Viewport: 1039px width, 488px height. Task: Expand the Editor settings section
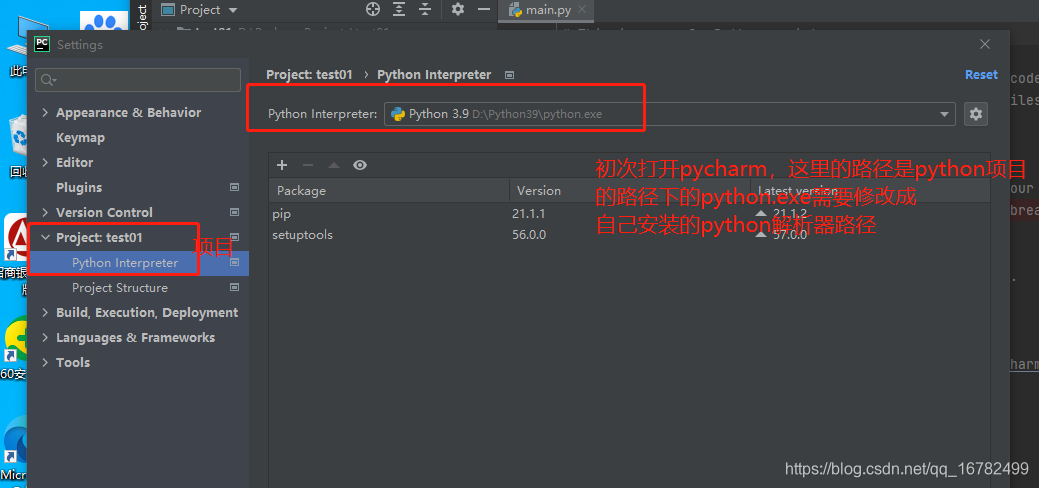click(x=45, y=162)
